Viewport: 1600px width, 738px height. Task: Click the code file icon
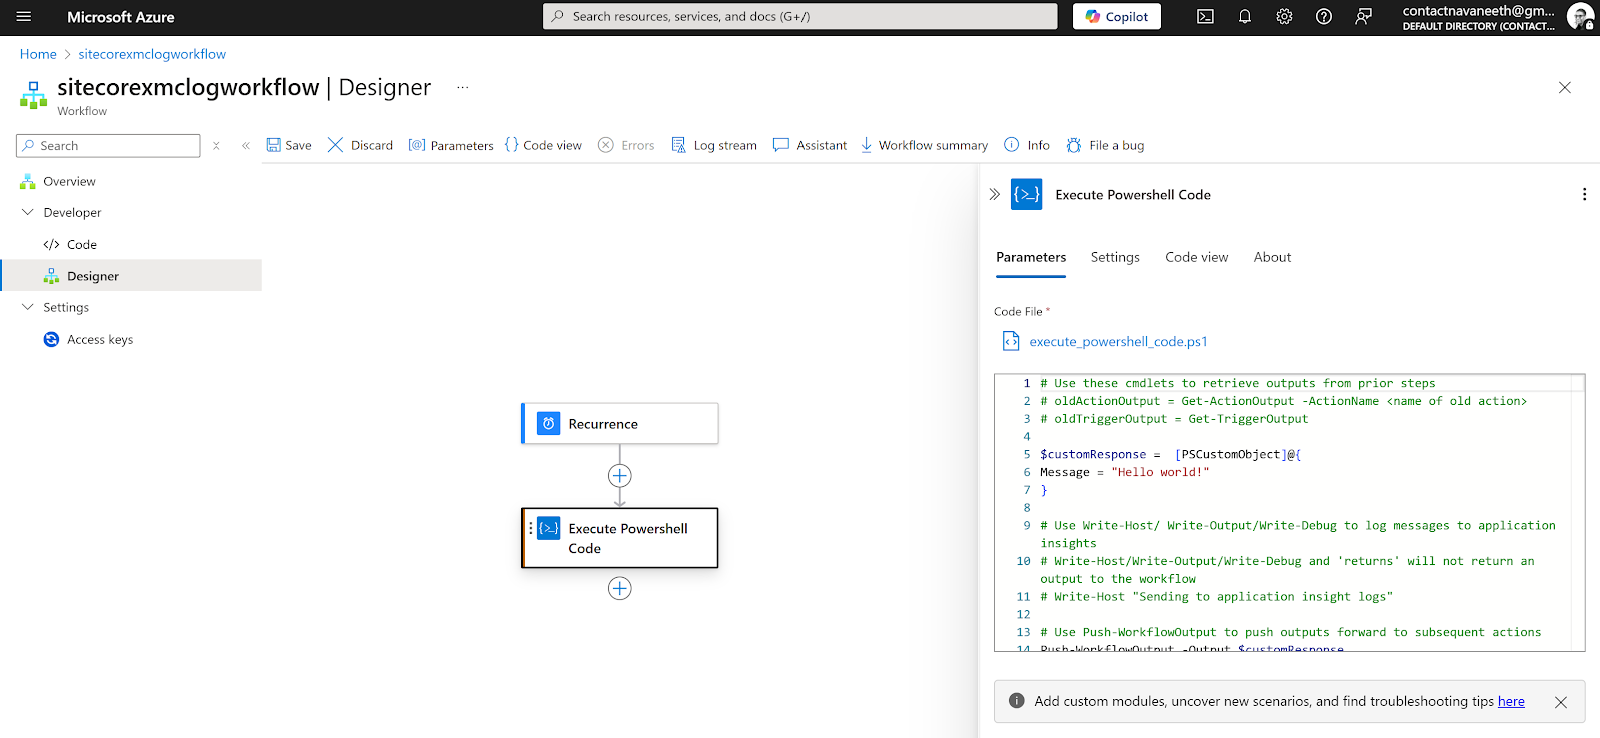1011,341
